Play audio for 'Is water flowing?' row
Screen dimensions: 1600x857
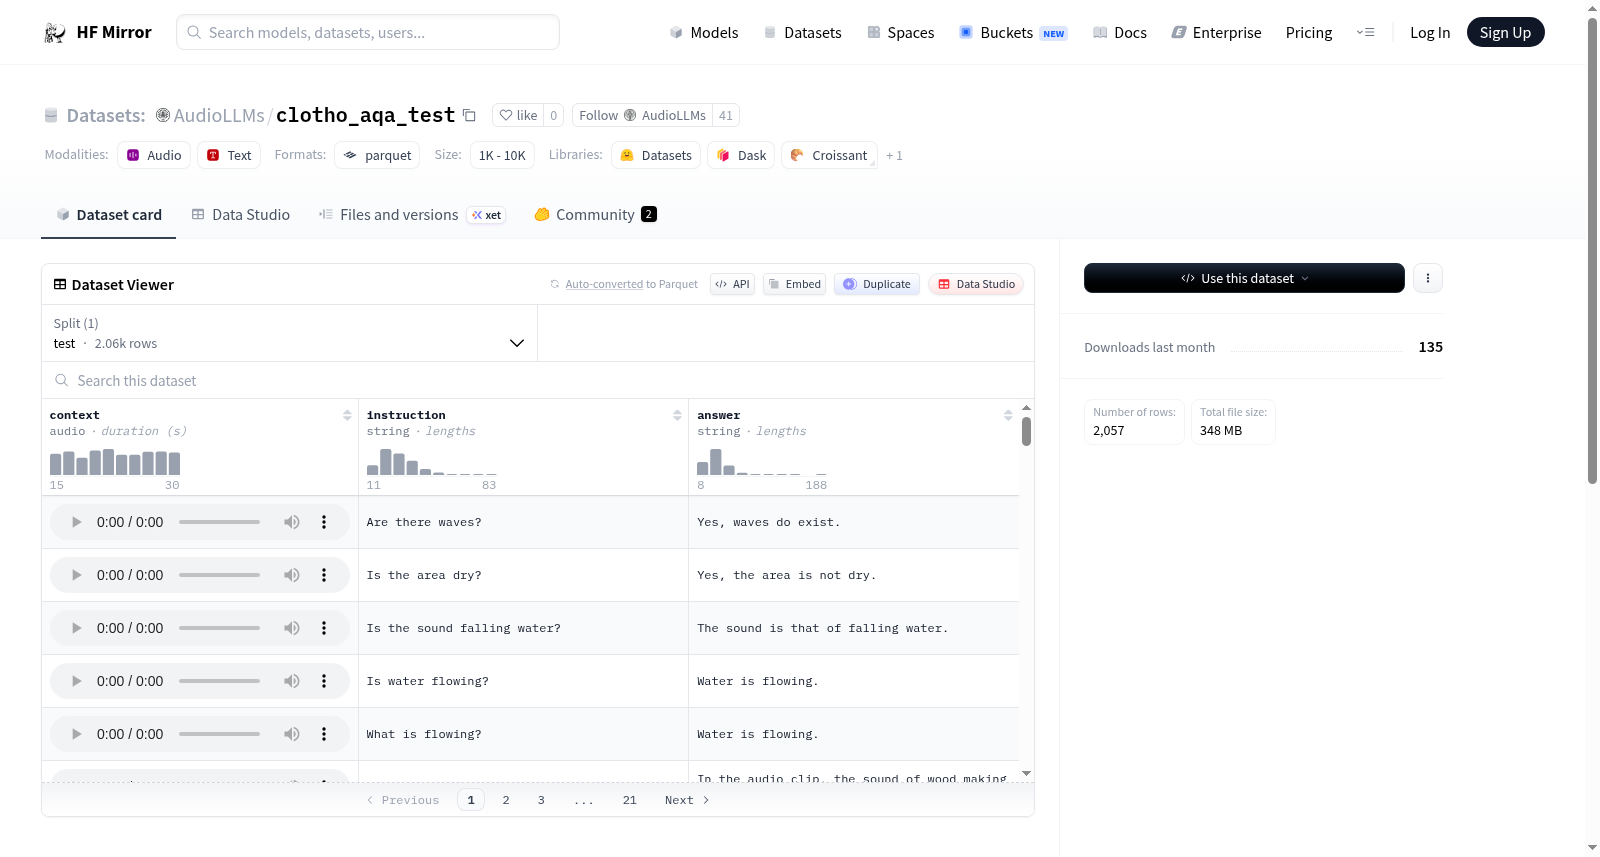(x=76, y=681)
